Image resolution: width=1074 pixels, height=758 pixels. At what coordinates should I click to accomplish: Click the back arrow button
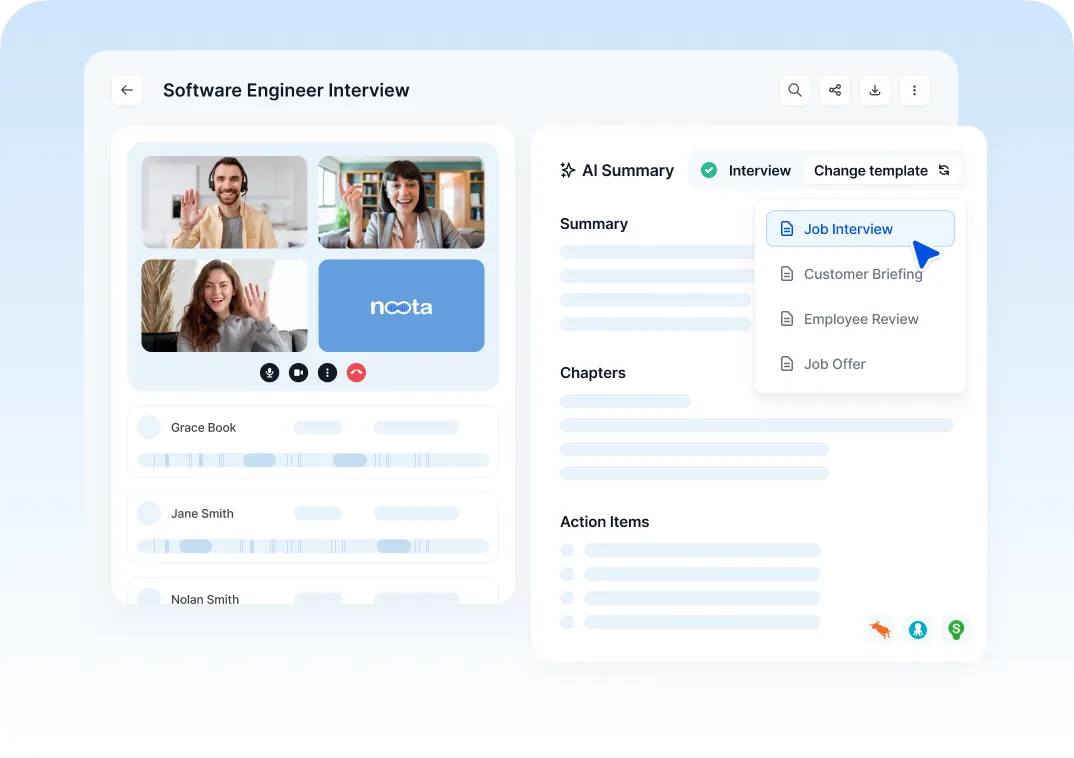127,90
